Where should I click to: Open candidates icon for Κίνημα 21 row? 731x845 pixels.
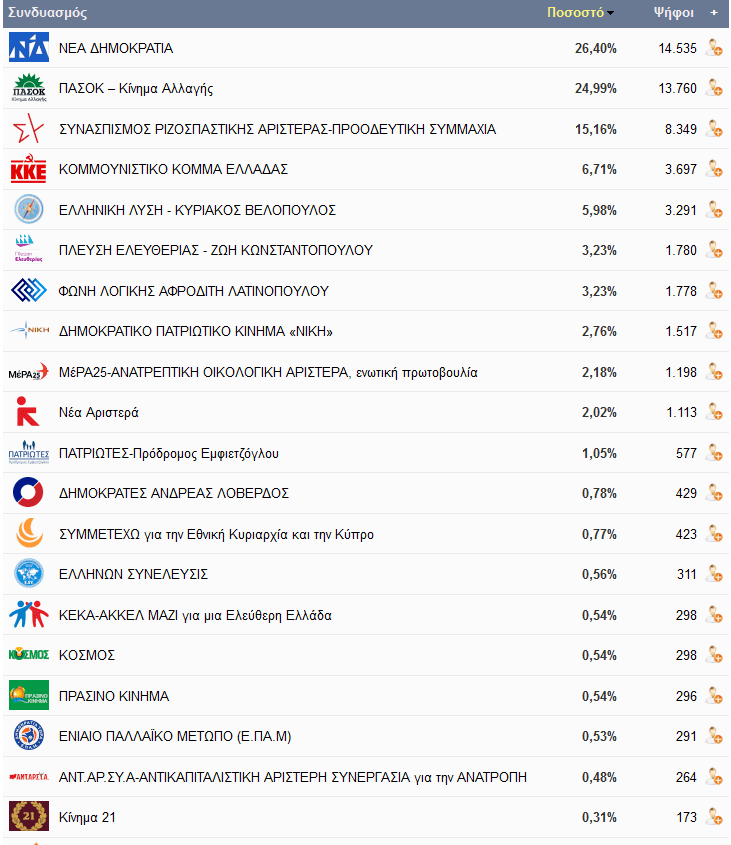pos(715,818)
